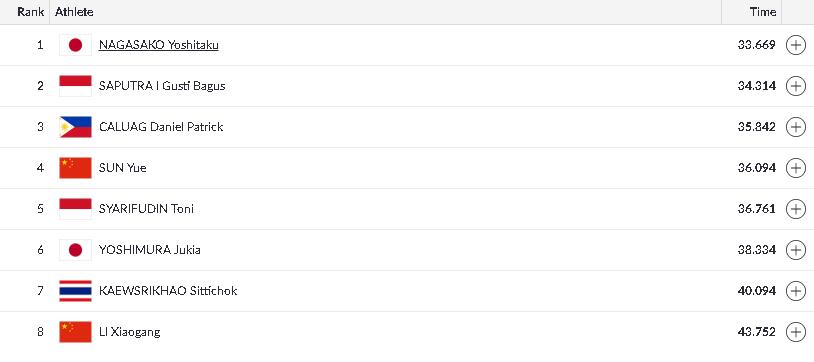Click plus icon for SYARIFUDIN Toni

796,209
